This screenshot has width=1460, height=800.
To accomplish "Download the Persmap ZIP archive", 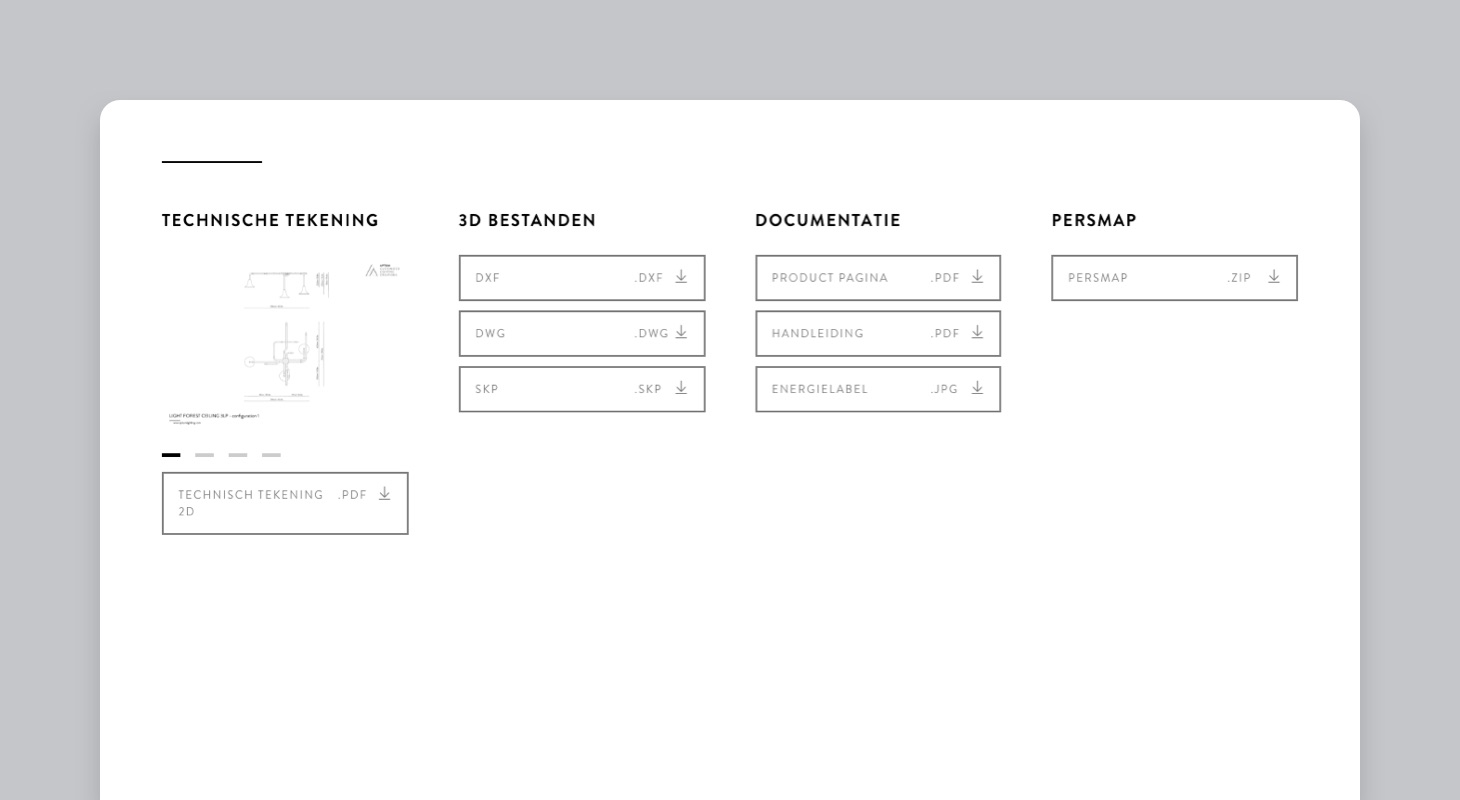I will 1174,278.
